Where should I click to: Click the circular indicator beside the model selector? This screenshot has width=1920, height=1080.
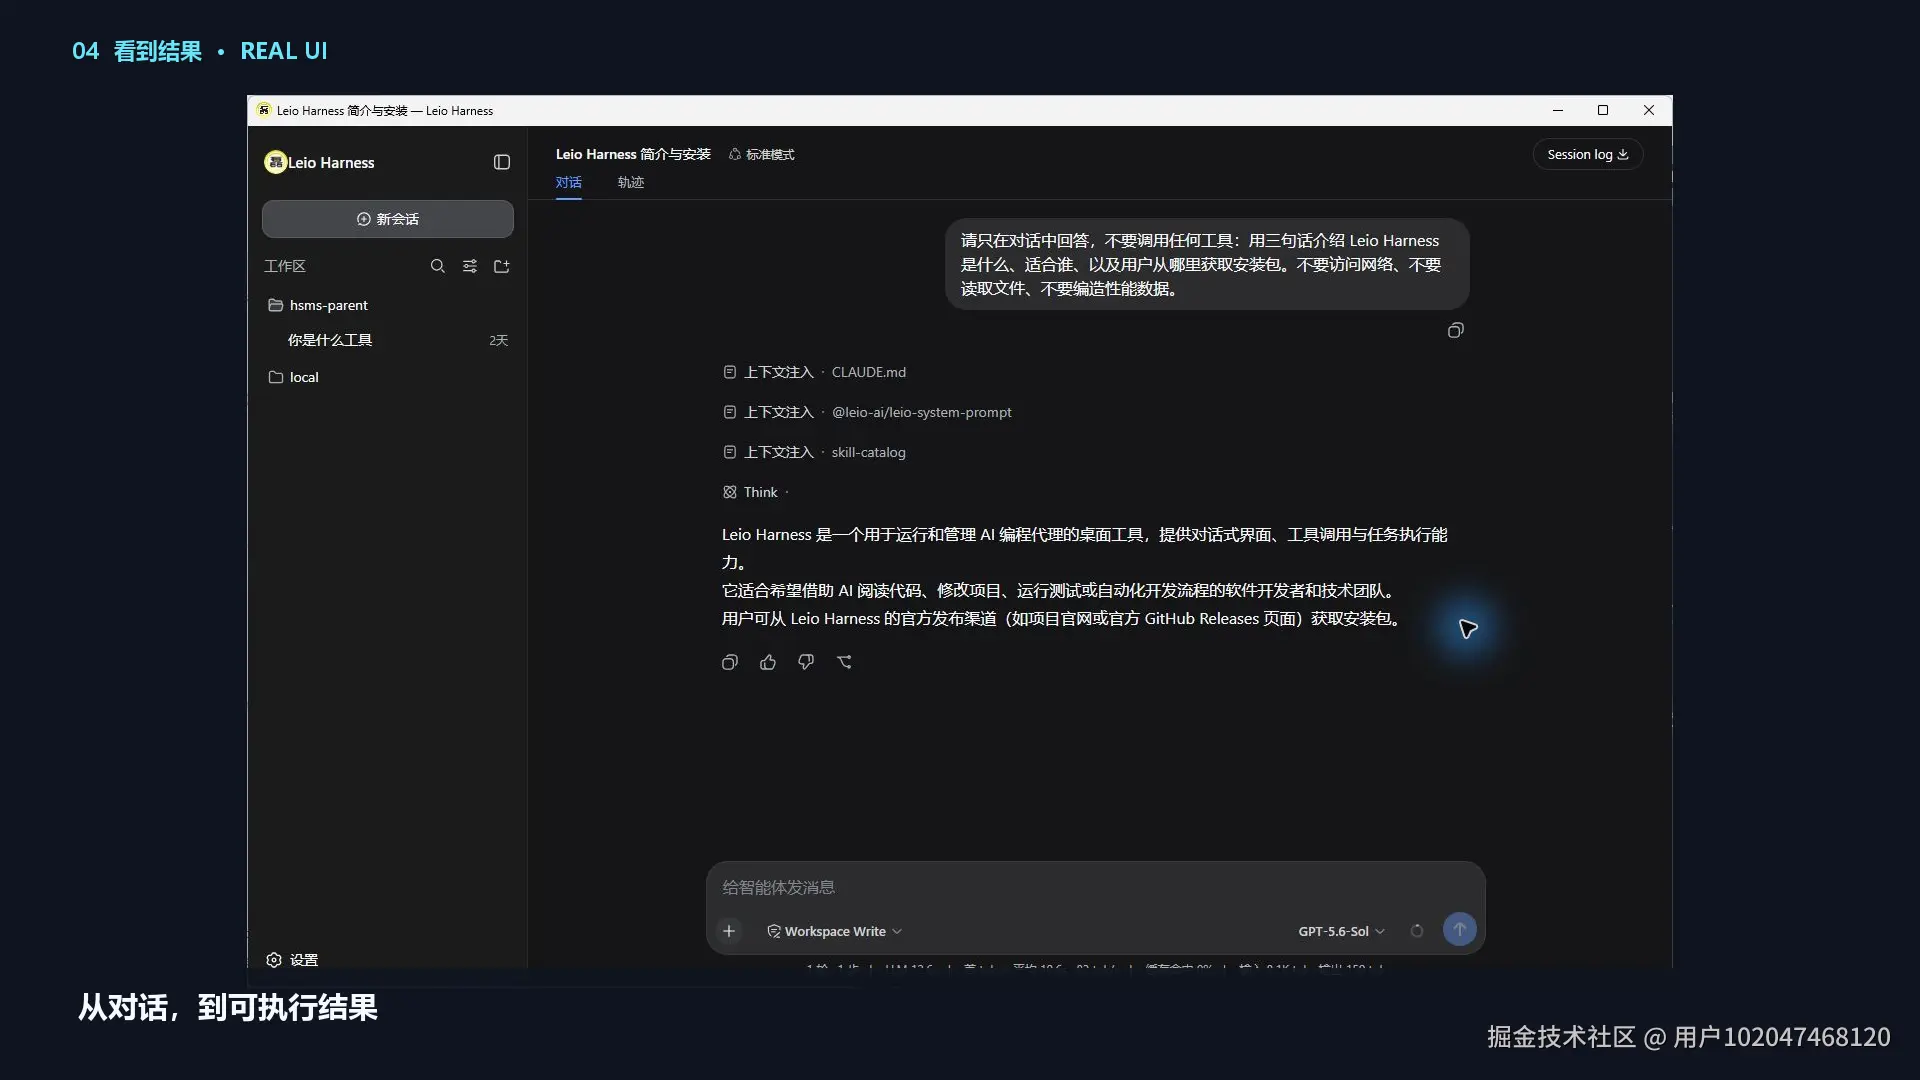[x=1417, y=931]
